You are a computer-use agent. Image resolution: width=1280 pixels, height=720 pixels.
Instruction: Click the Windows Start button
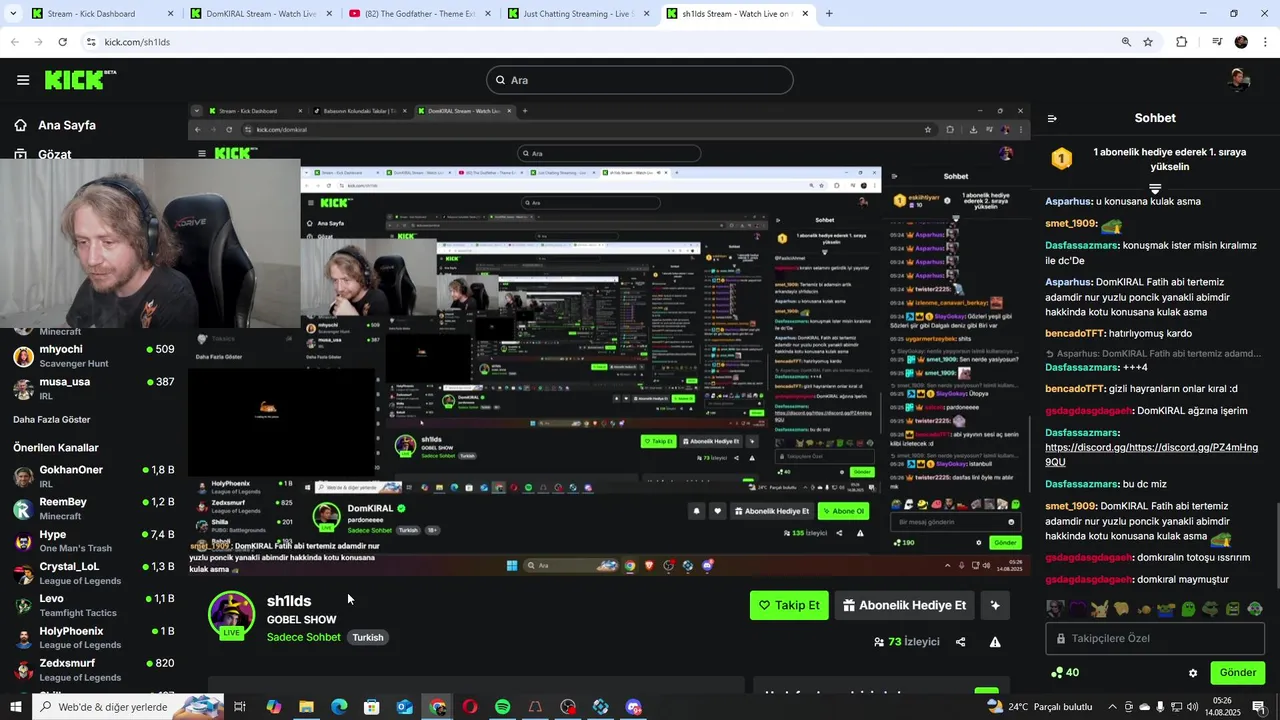16,707
